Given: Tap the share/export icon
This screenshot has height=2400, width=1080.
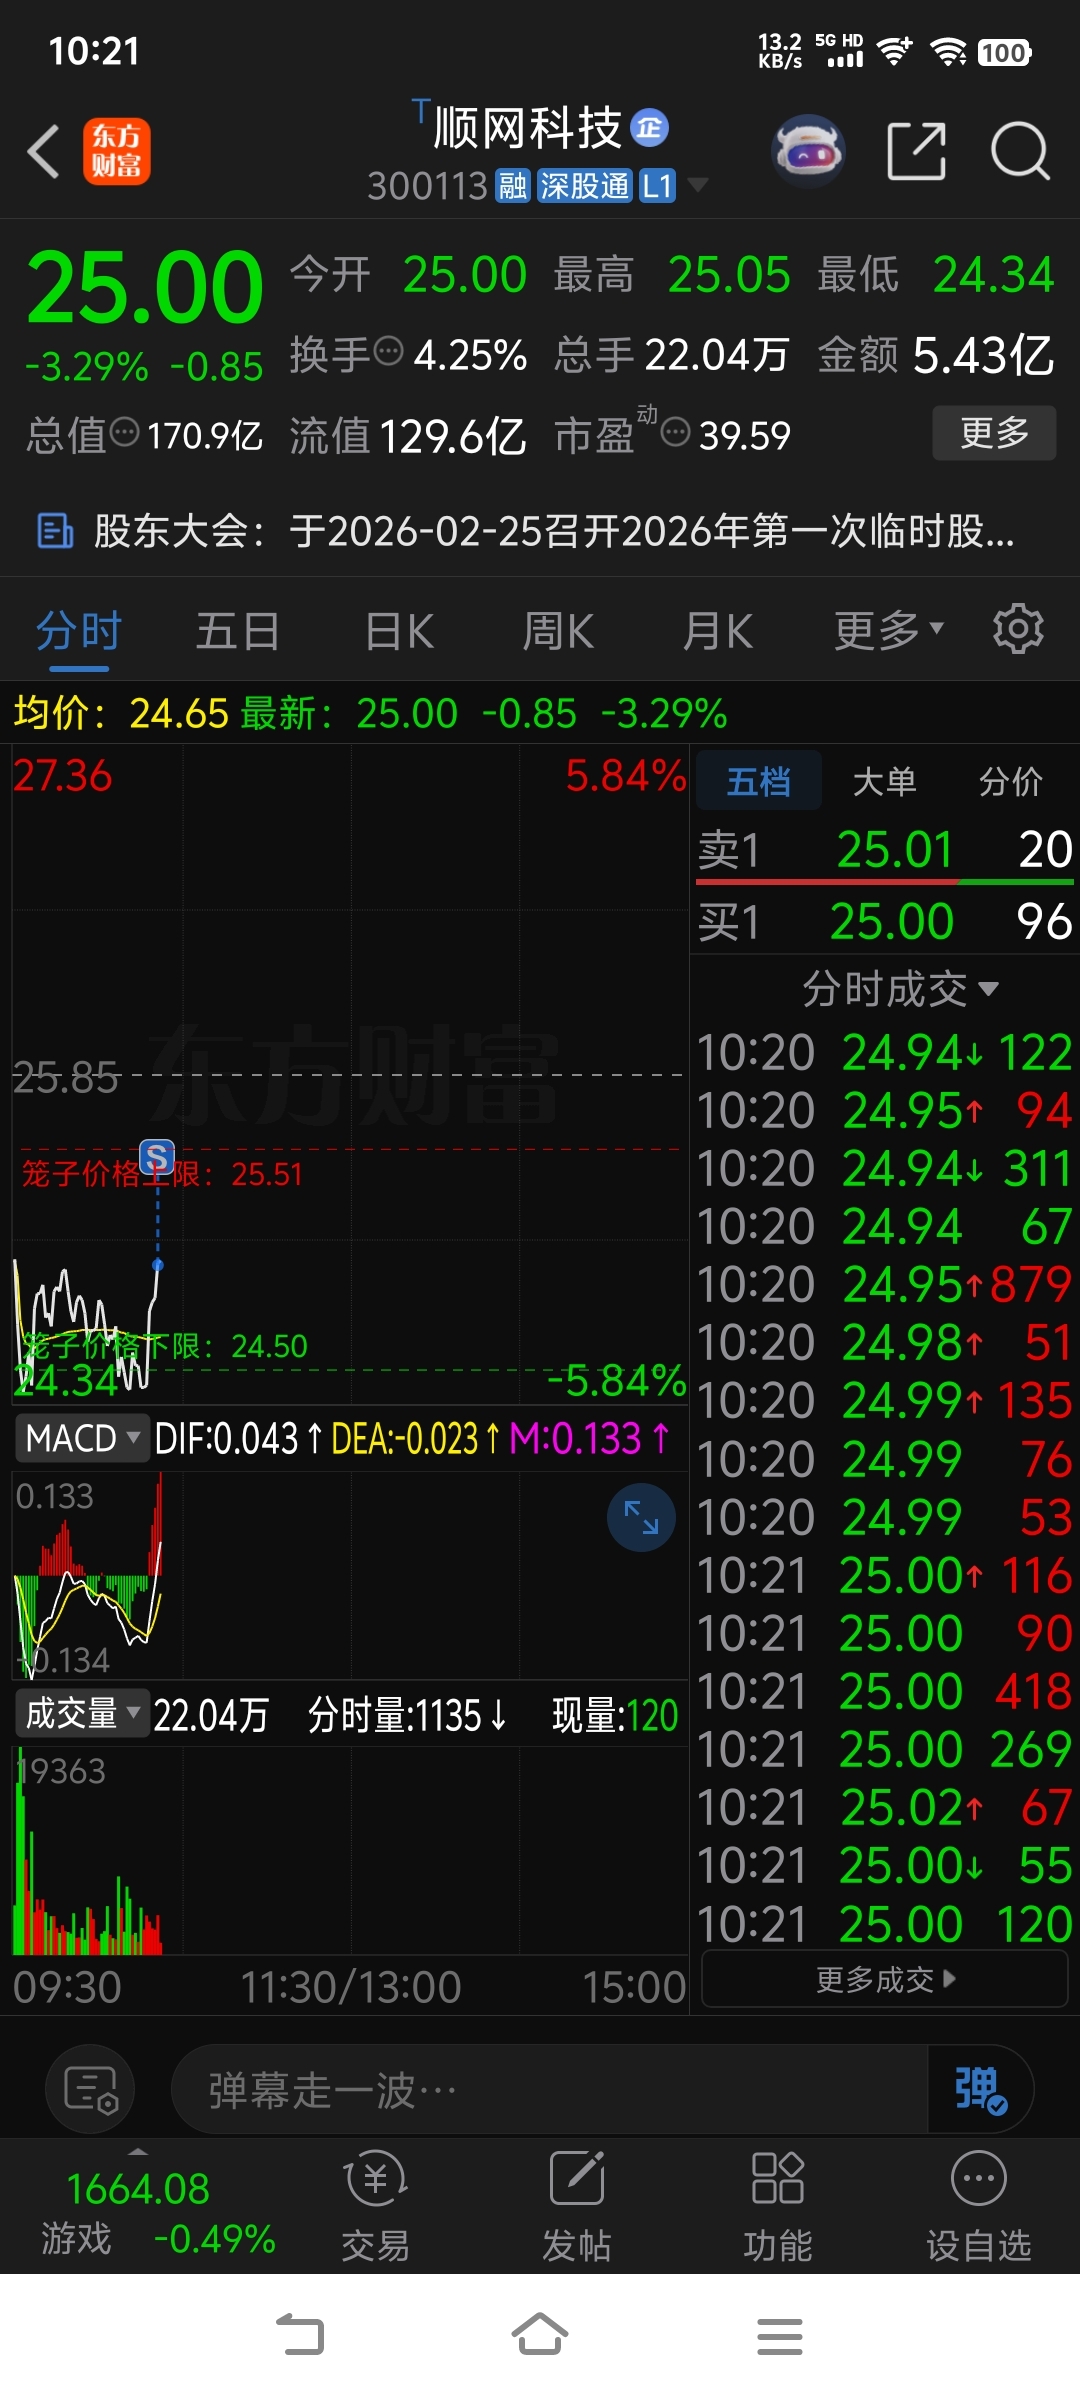Looking at the screenshot, I should coord(917,152).
